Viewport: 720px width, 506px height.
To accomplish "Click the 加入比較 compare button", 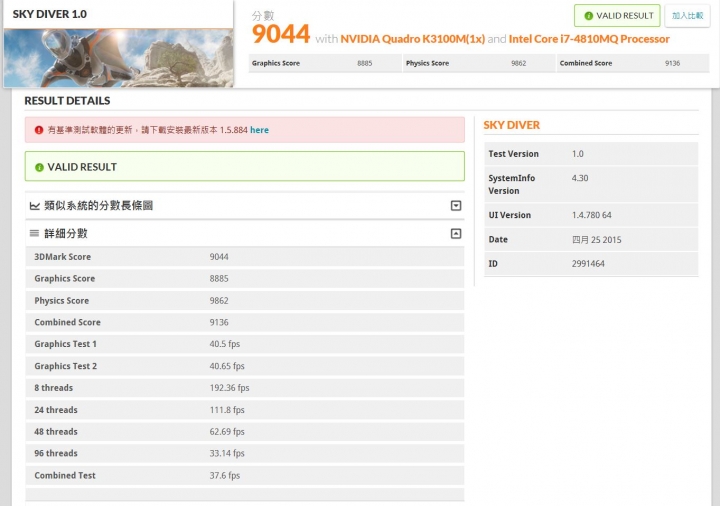I will tap(687, 16).
